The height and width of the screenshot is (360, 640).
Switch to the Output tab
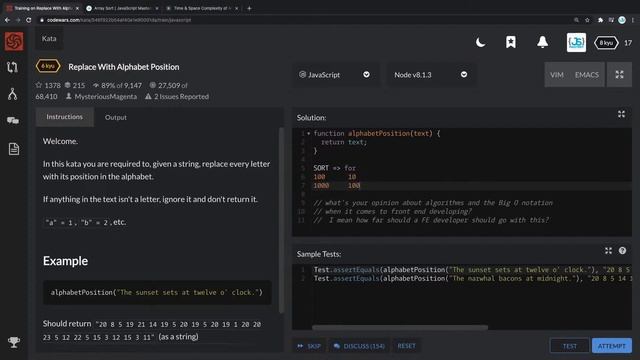pos(116,118)
